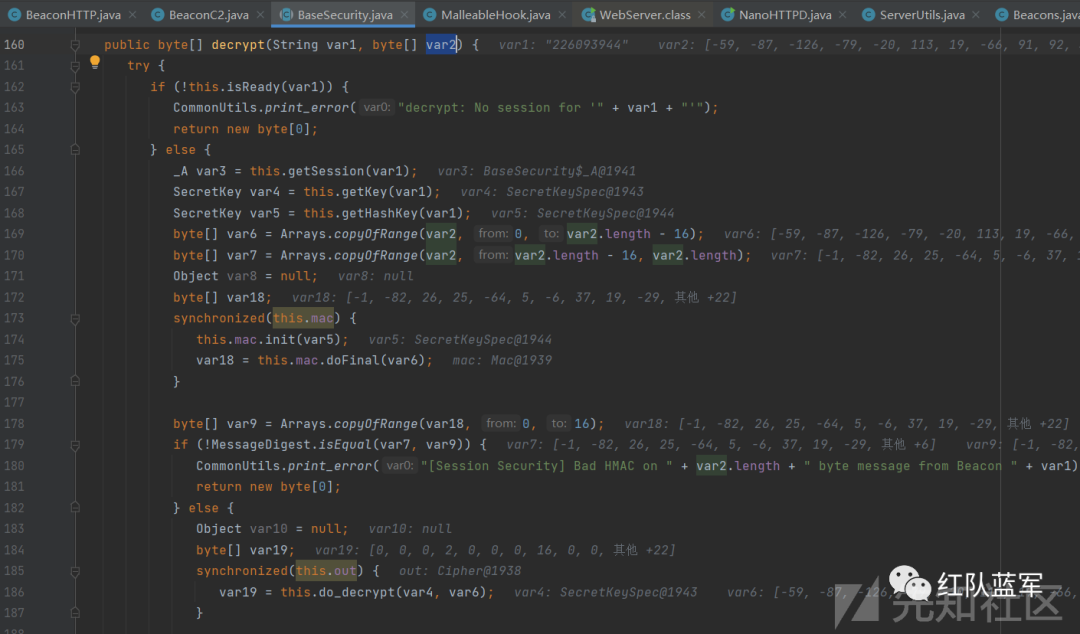Switch to the NanoHTTPD.java tab
This screenshot has width=1080, height=634.
pos(785,14)
